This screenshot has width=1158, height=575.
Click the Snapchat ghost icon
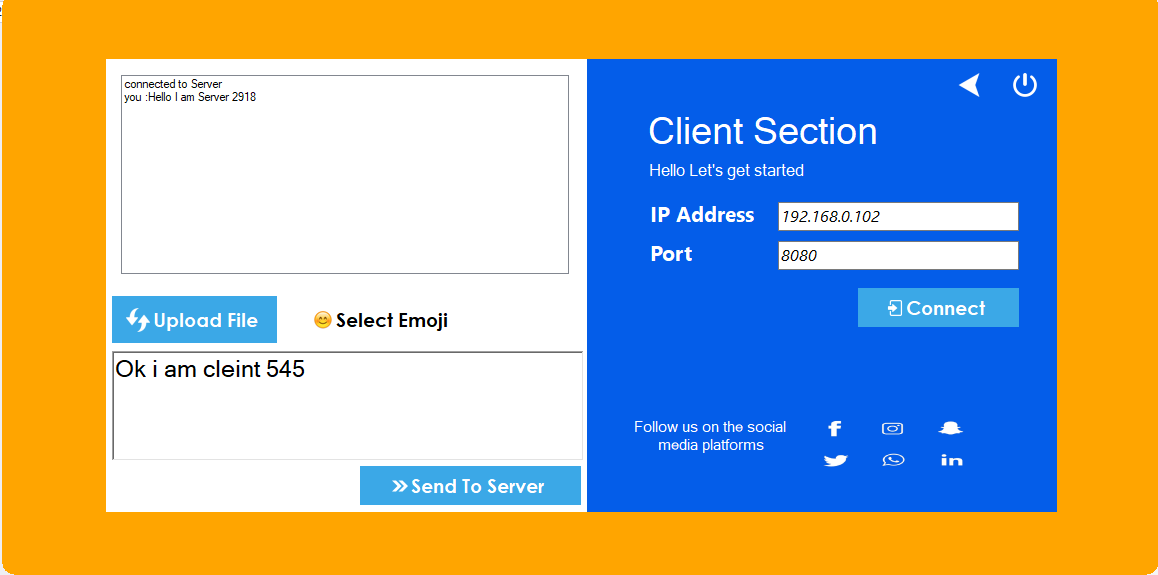(951, 428)
